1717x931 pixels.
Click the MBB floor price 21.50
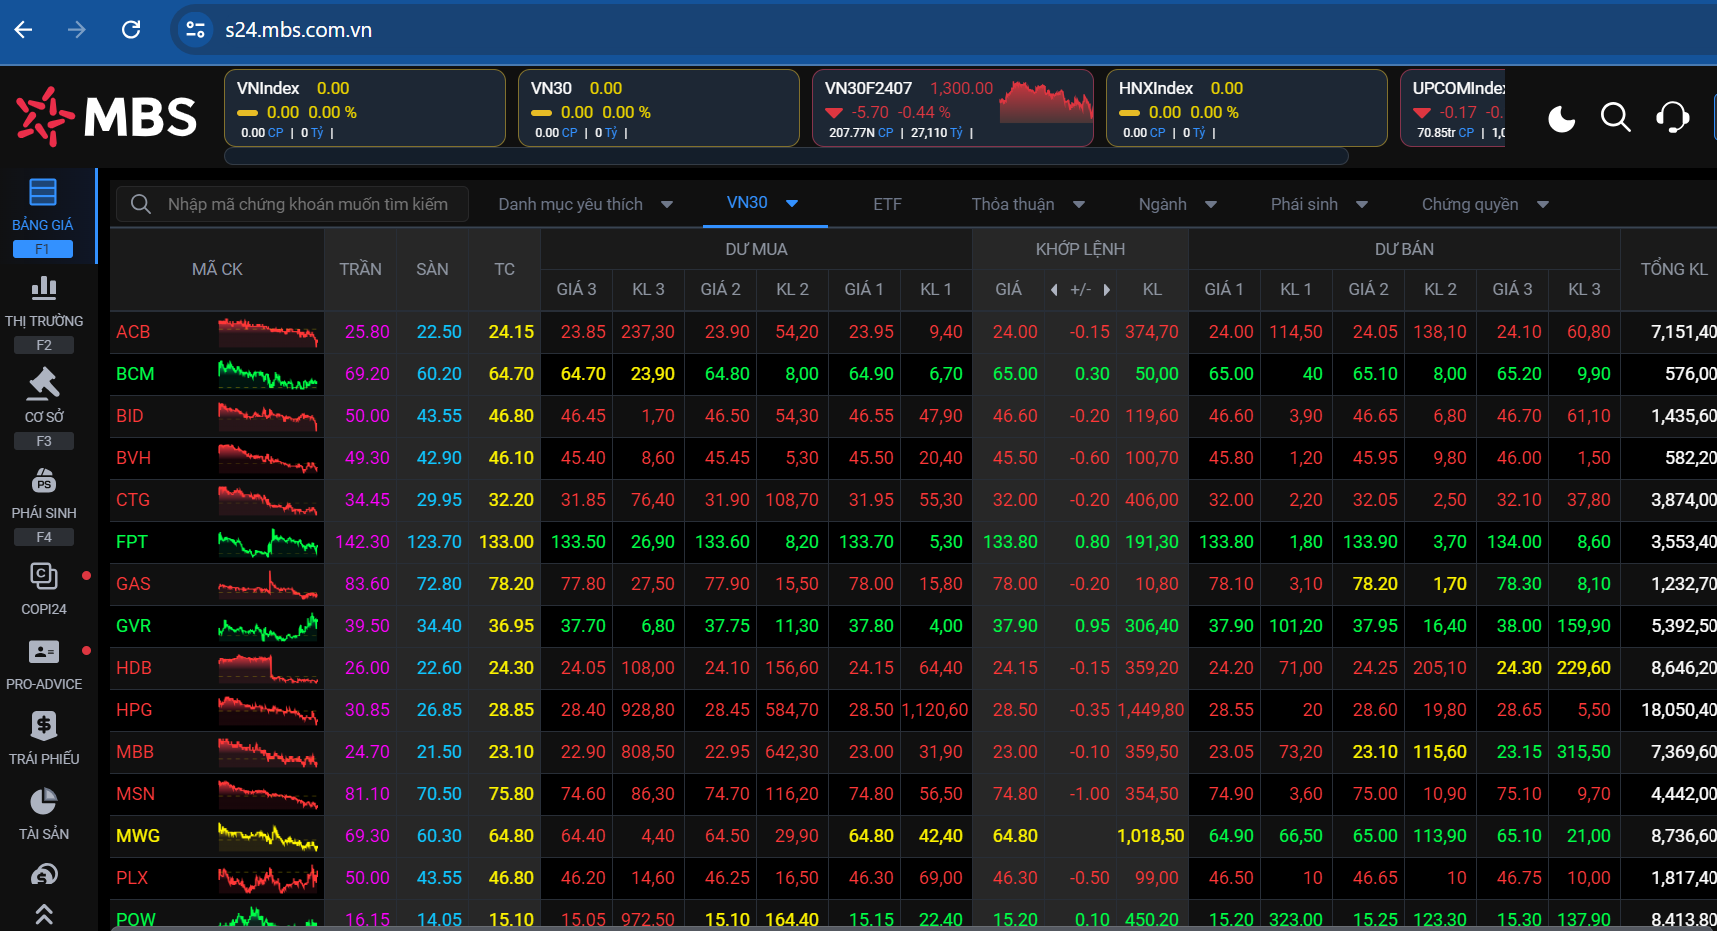pyautogui.click(x=439, y=752)
